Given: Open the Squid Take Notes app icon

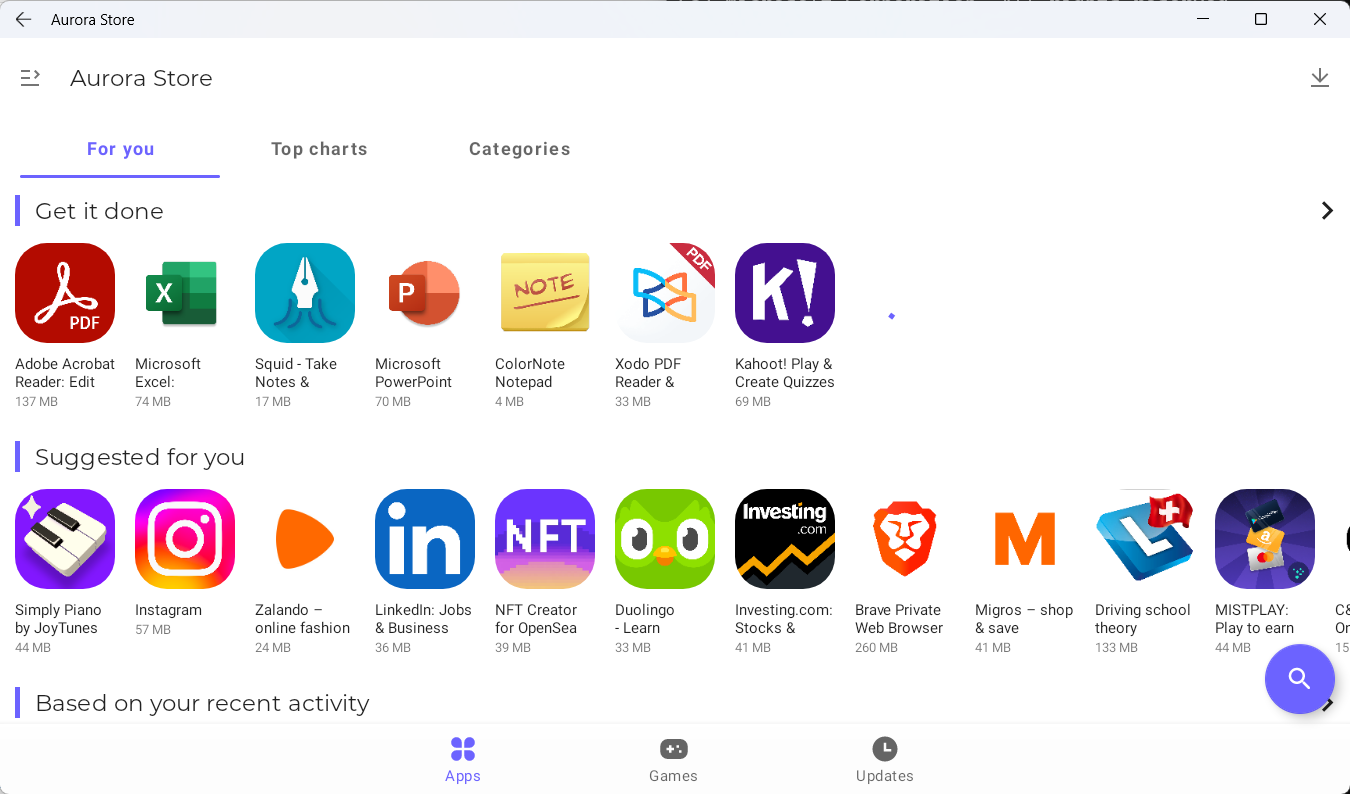Looking at the screenshot, I should [305, 293].
